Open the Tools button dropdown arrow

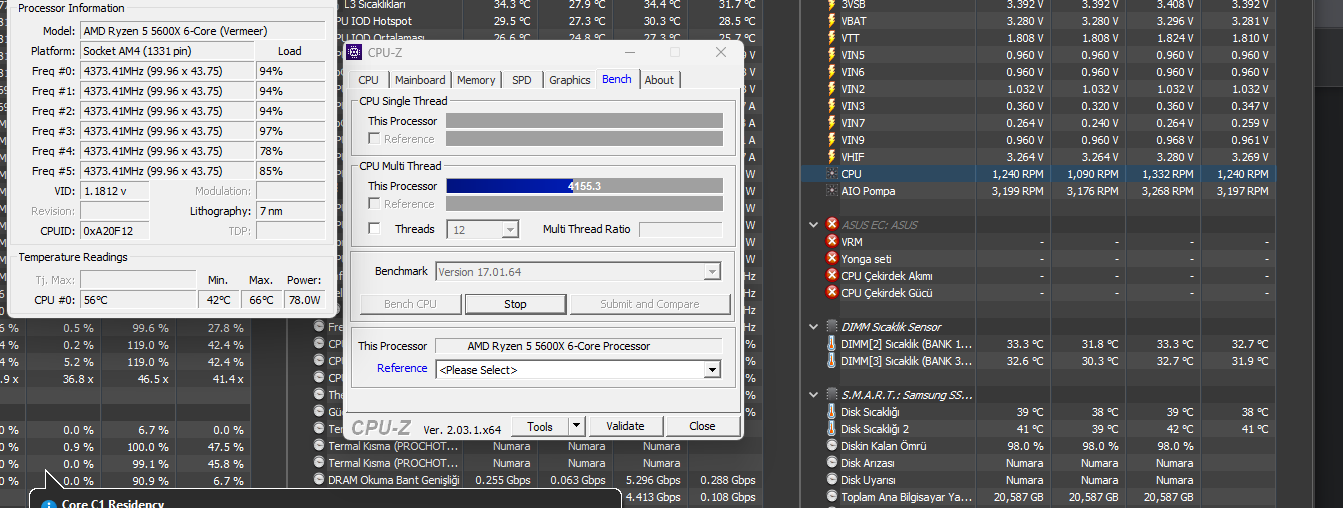click(575, 426)
